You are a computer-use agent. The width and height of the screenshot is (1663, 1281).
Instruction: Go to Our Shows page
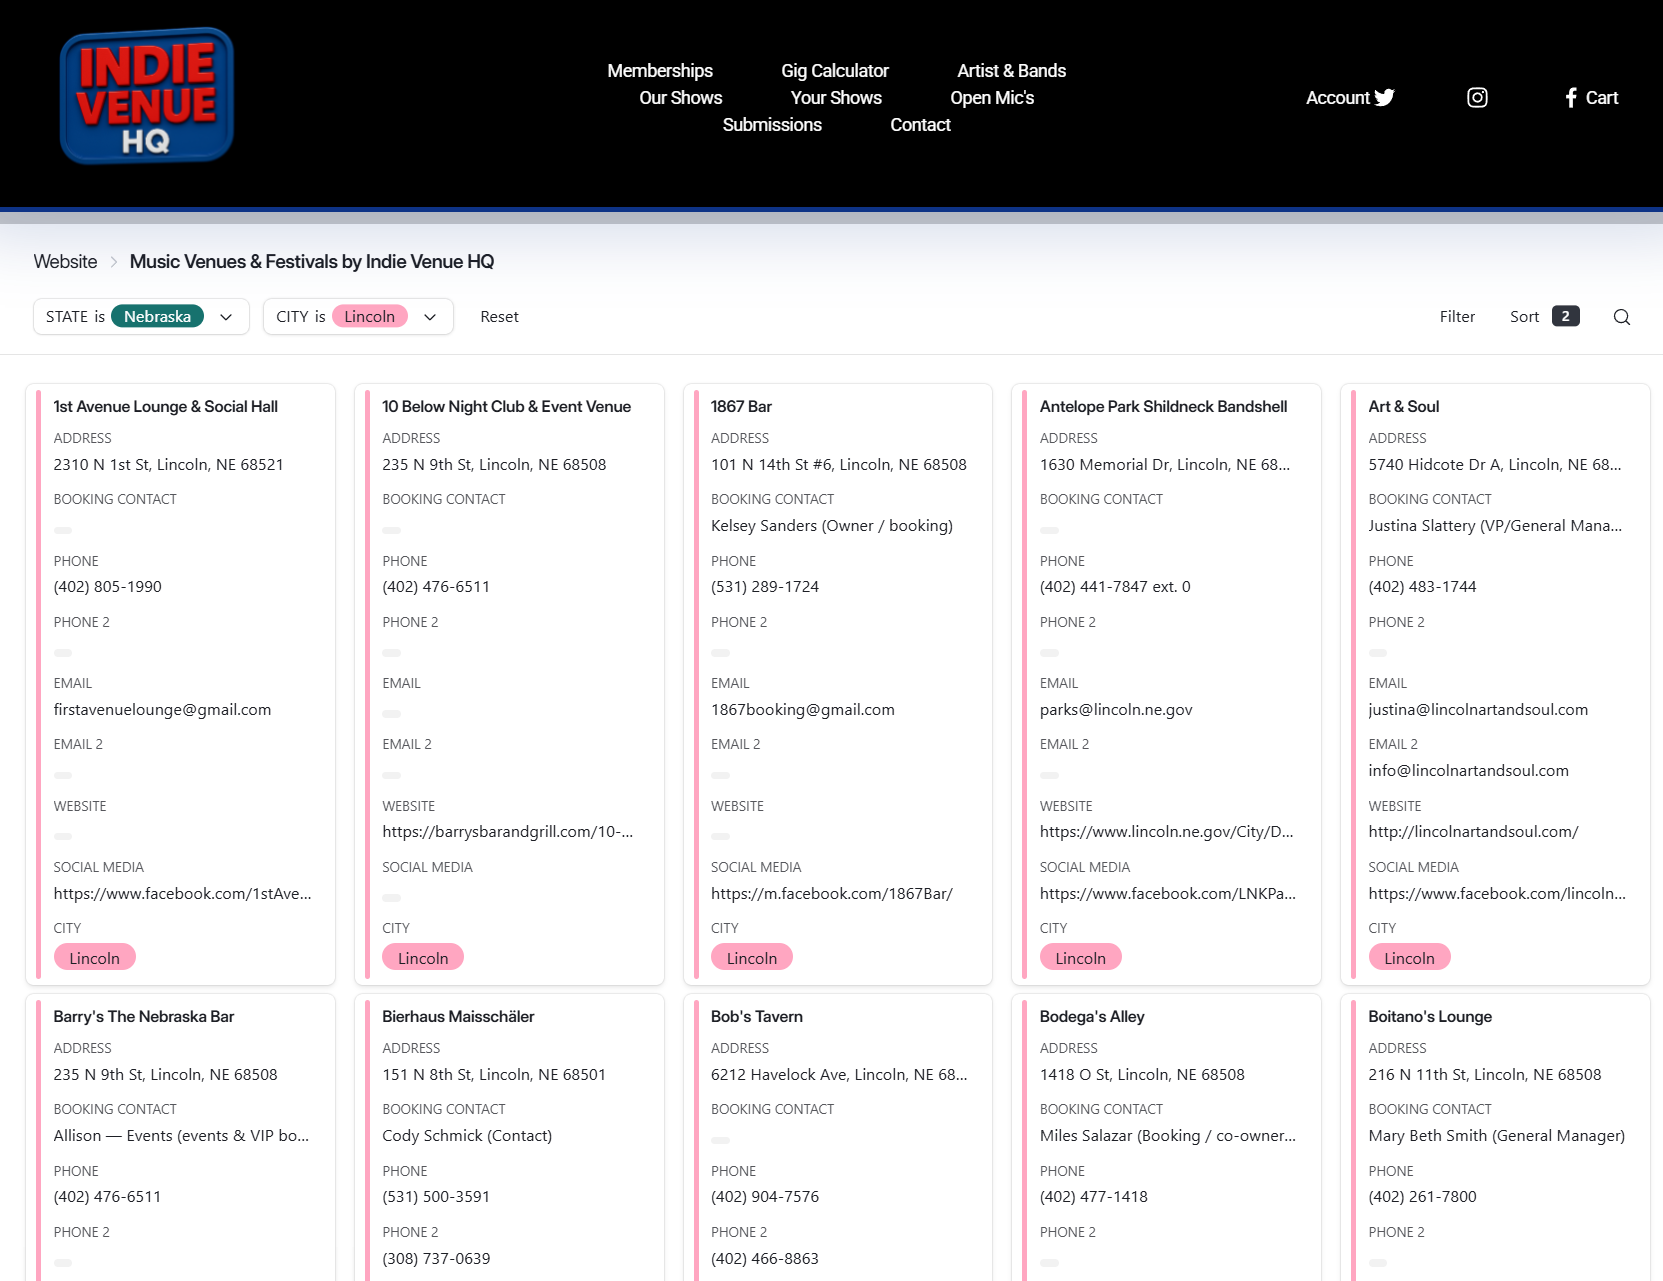pos(680,98)
